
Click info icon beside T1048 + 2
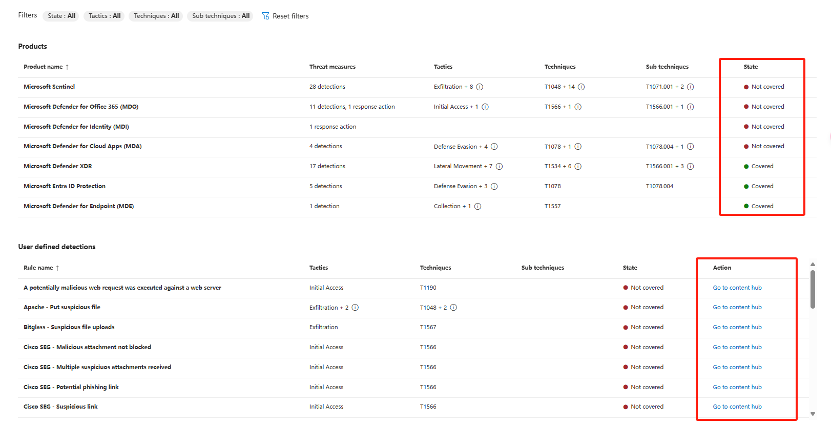pyautogui.click(x=454, y=308)
